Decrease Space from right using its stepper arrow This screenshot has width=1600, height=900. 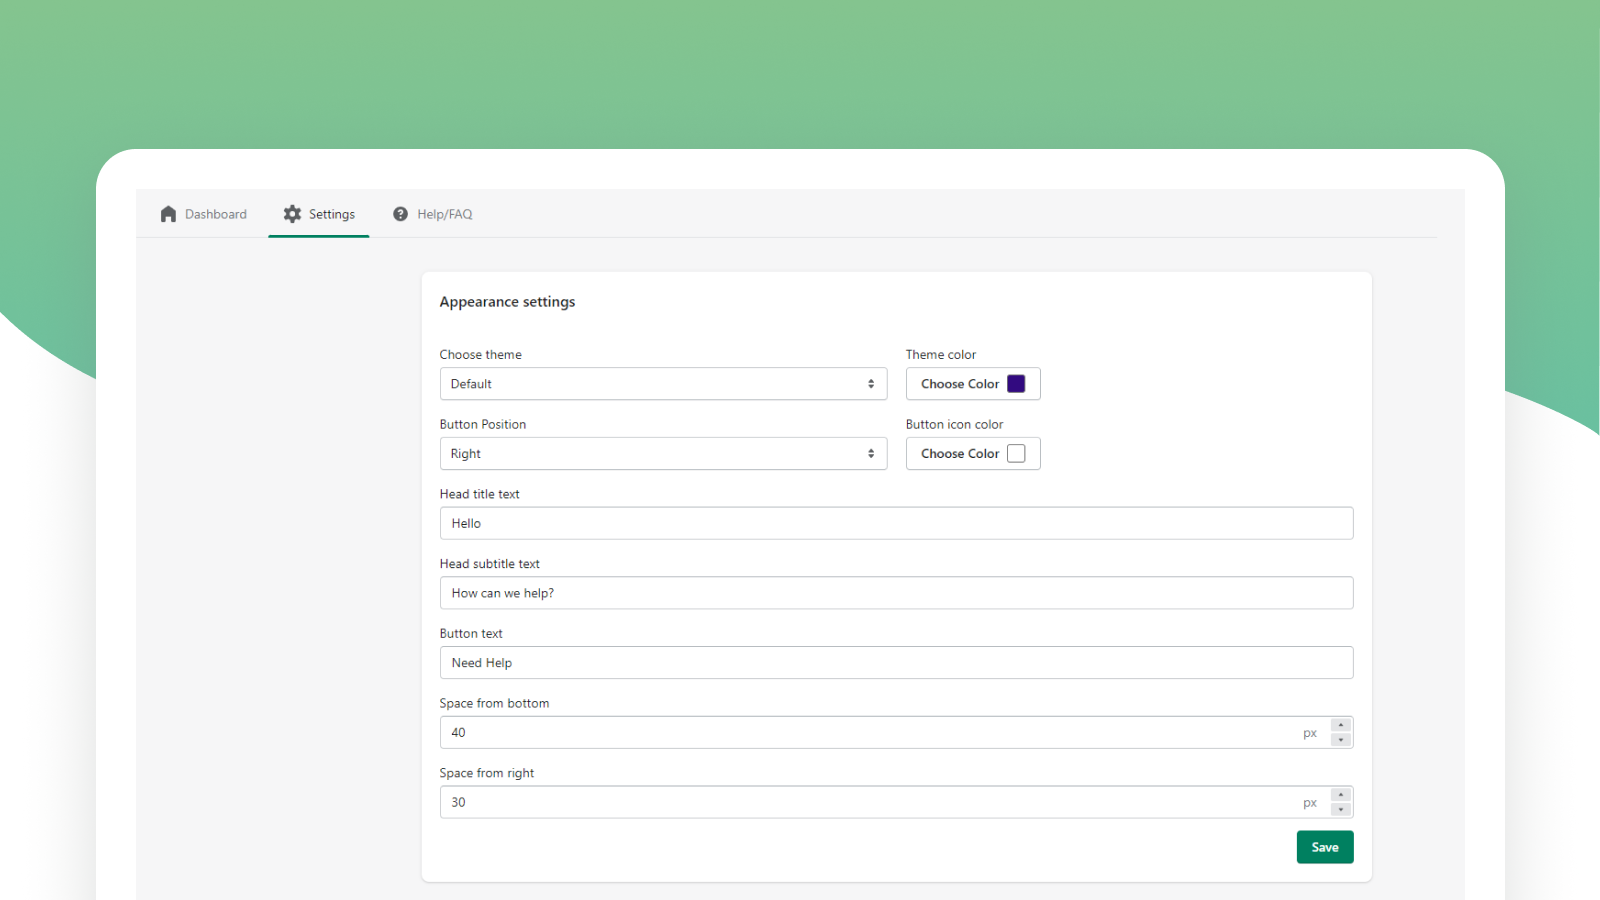[1340, 808]
